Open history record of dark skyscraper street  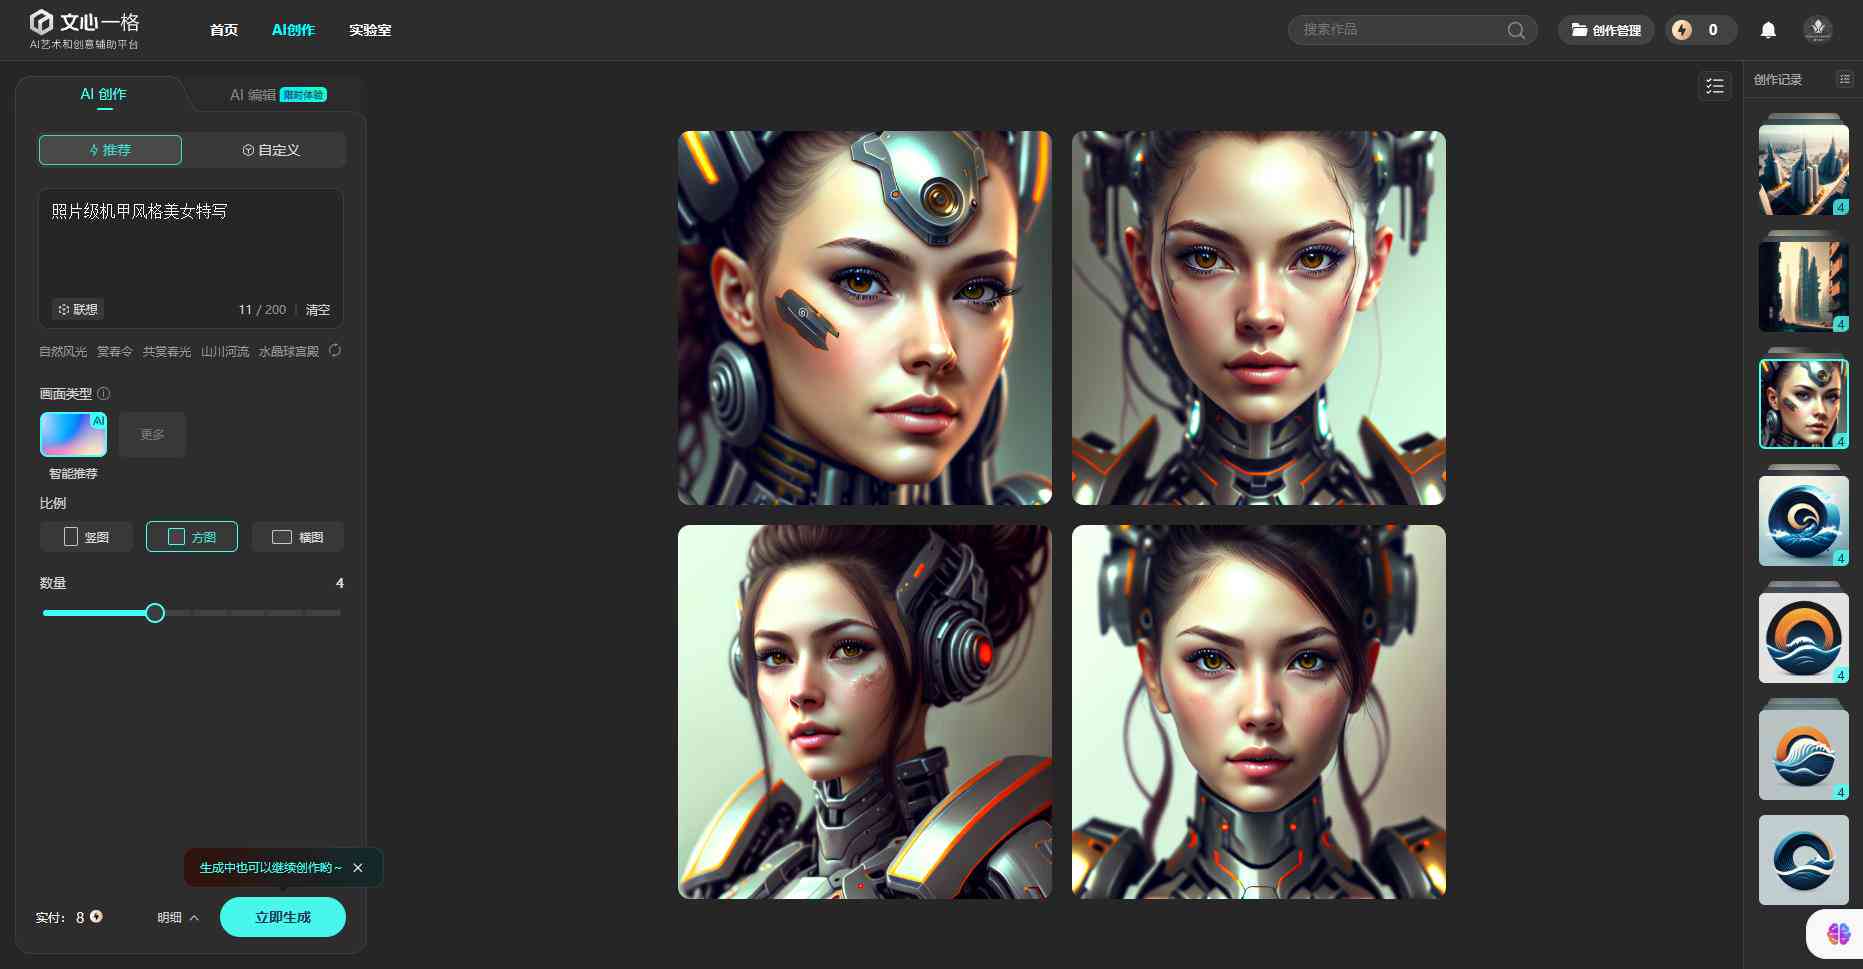[1804, 286]
